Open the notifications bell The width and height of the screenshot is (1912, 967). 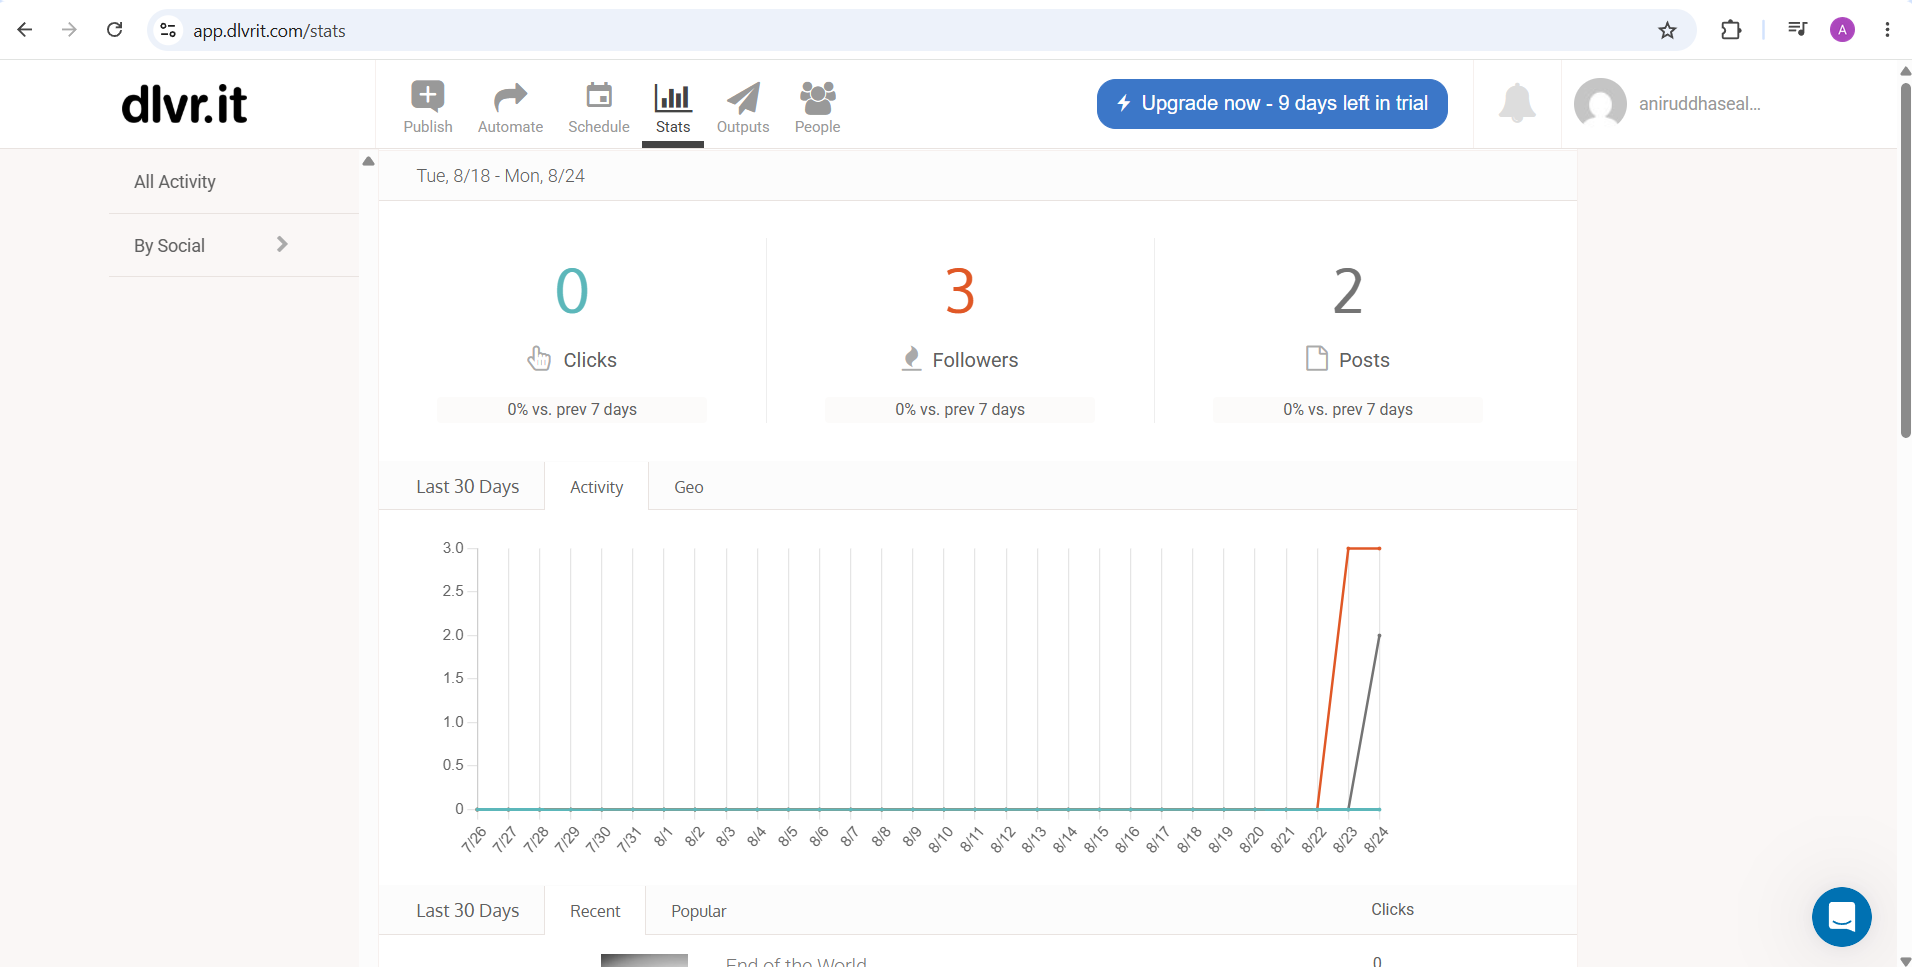click(x=1517, y=103)
